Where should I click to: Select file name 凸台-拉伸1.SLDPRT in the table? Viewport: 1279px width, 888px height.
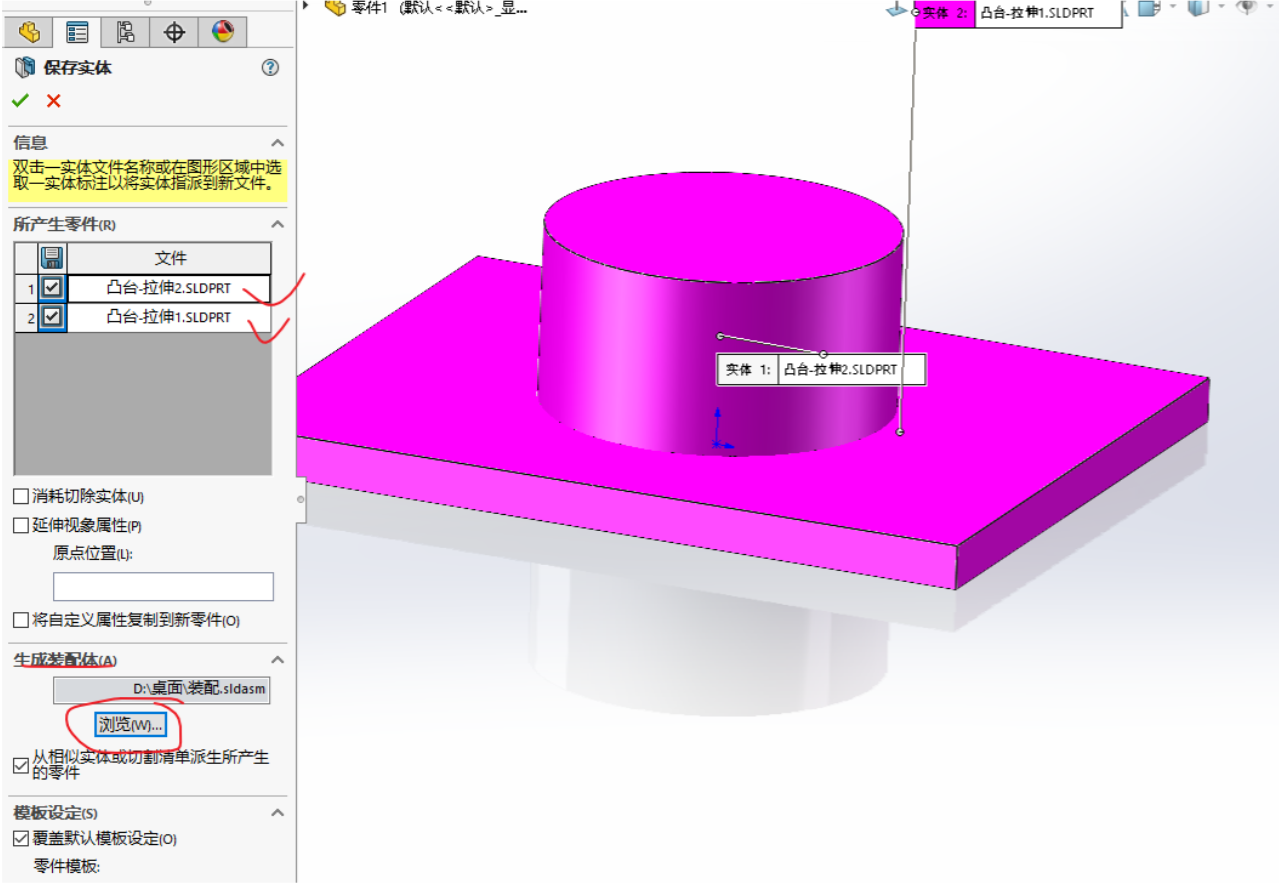coord(169,317)
